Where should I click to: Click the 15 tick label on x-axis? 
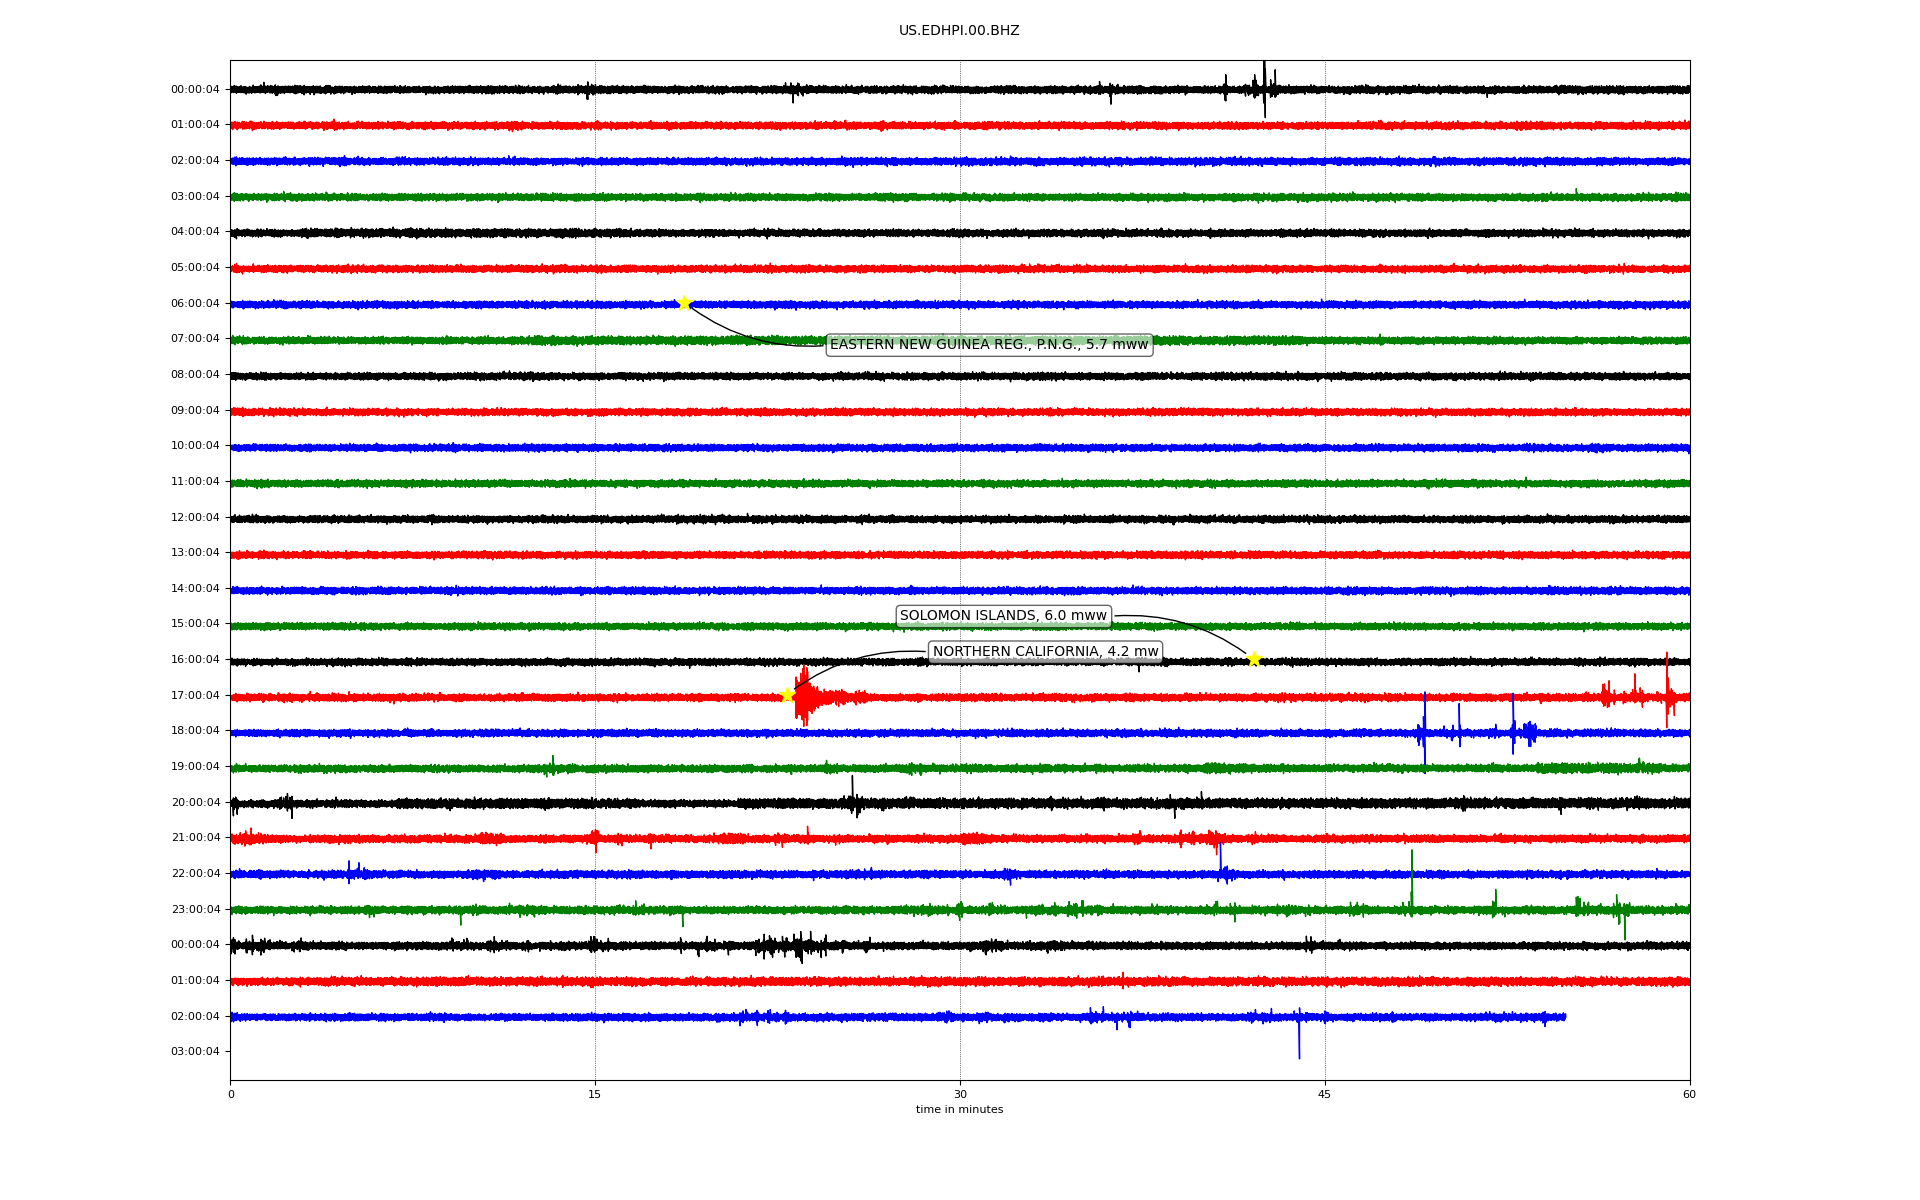[x=595, y=1094]
